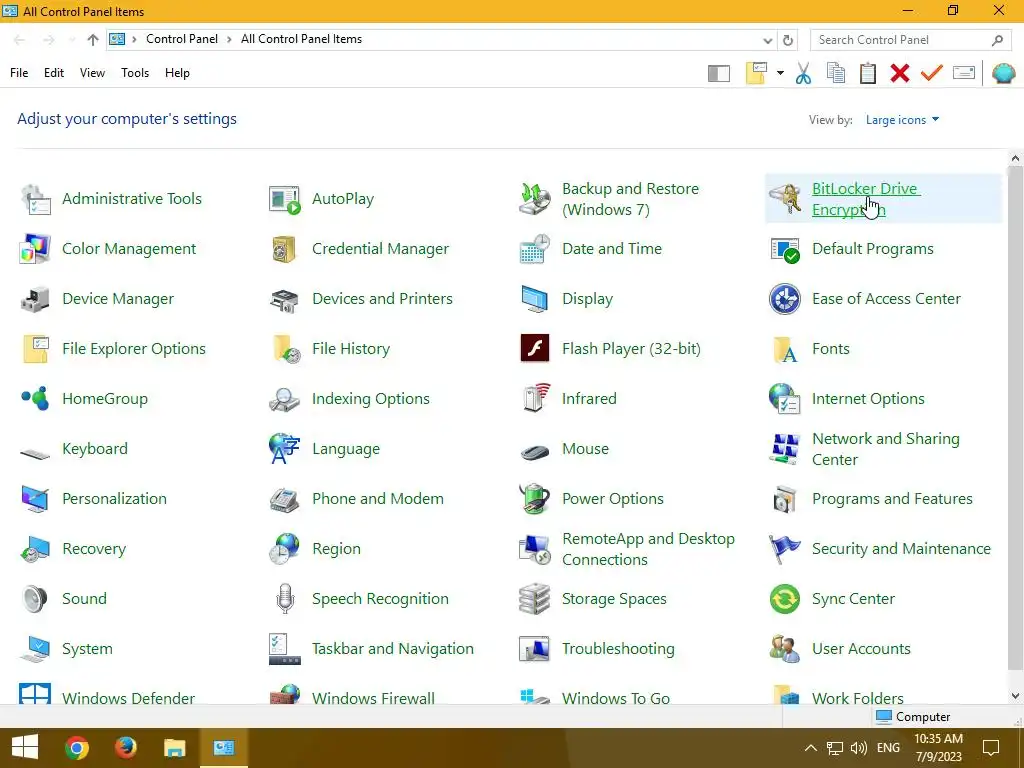
Task: Open BitLocker Drive Encryption link
Action: point(865,199)
